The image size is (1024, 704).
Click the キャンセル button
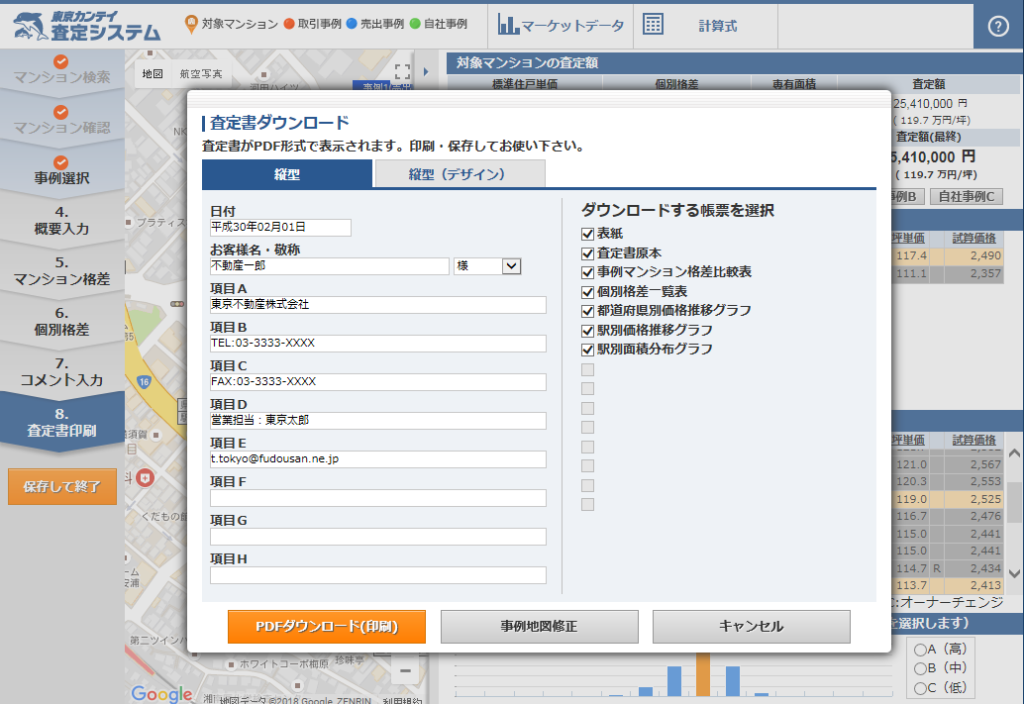751,627
